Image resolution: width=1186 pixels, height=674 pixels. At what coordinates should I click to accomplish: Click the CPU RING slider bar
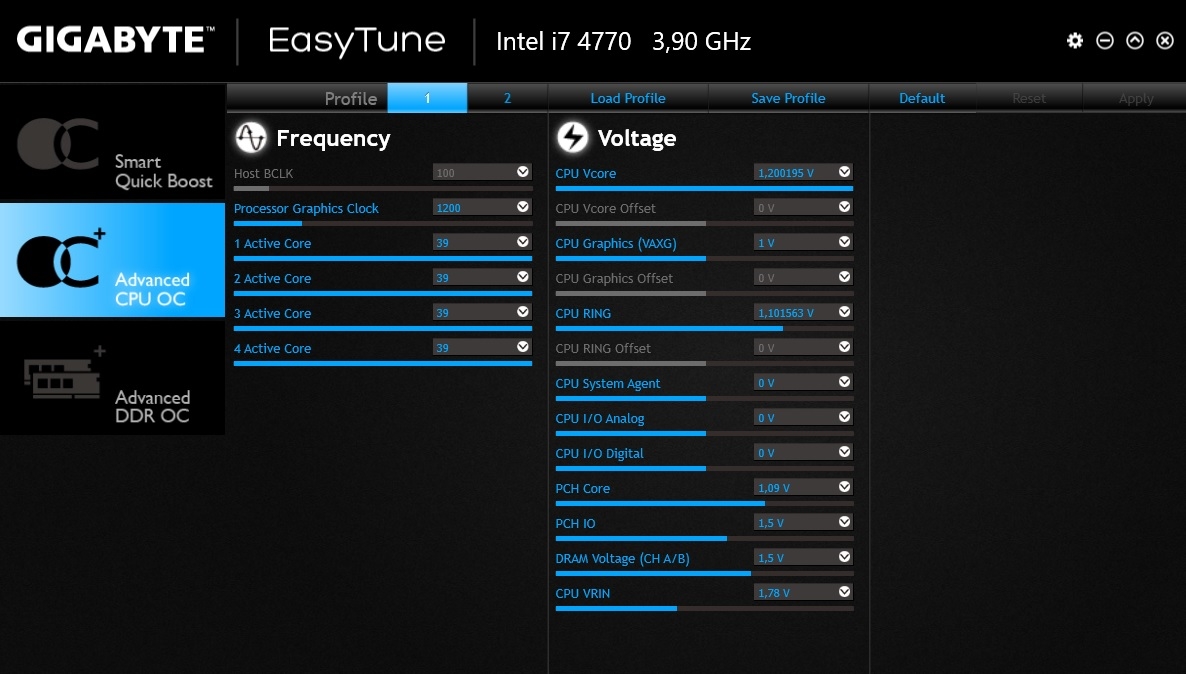tap(704, 328)
